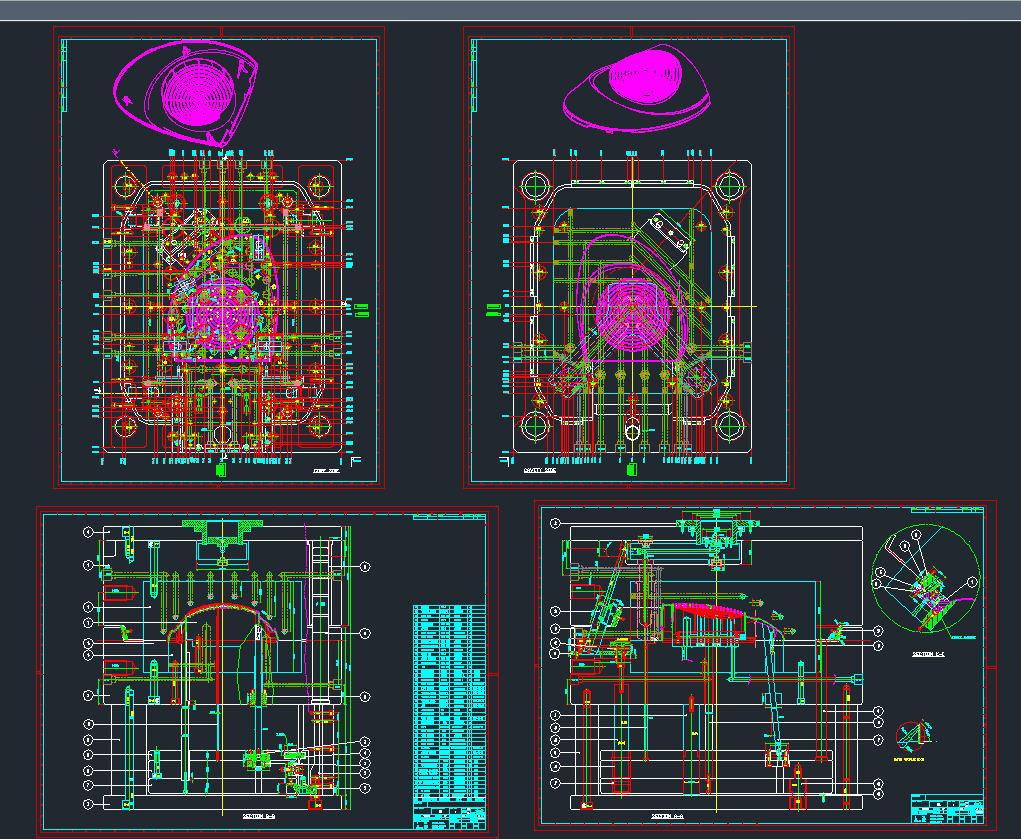Click green marker below core side view
This screenshot has width=1021, height=839.
pyautogui.click(x=221, y=470)
